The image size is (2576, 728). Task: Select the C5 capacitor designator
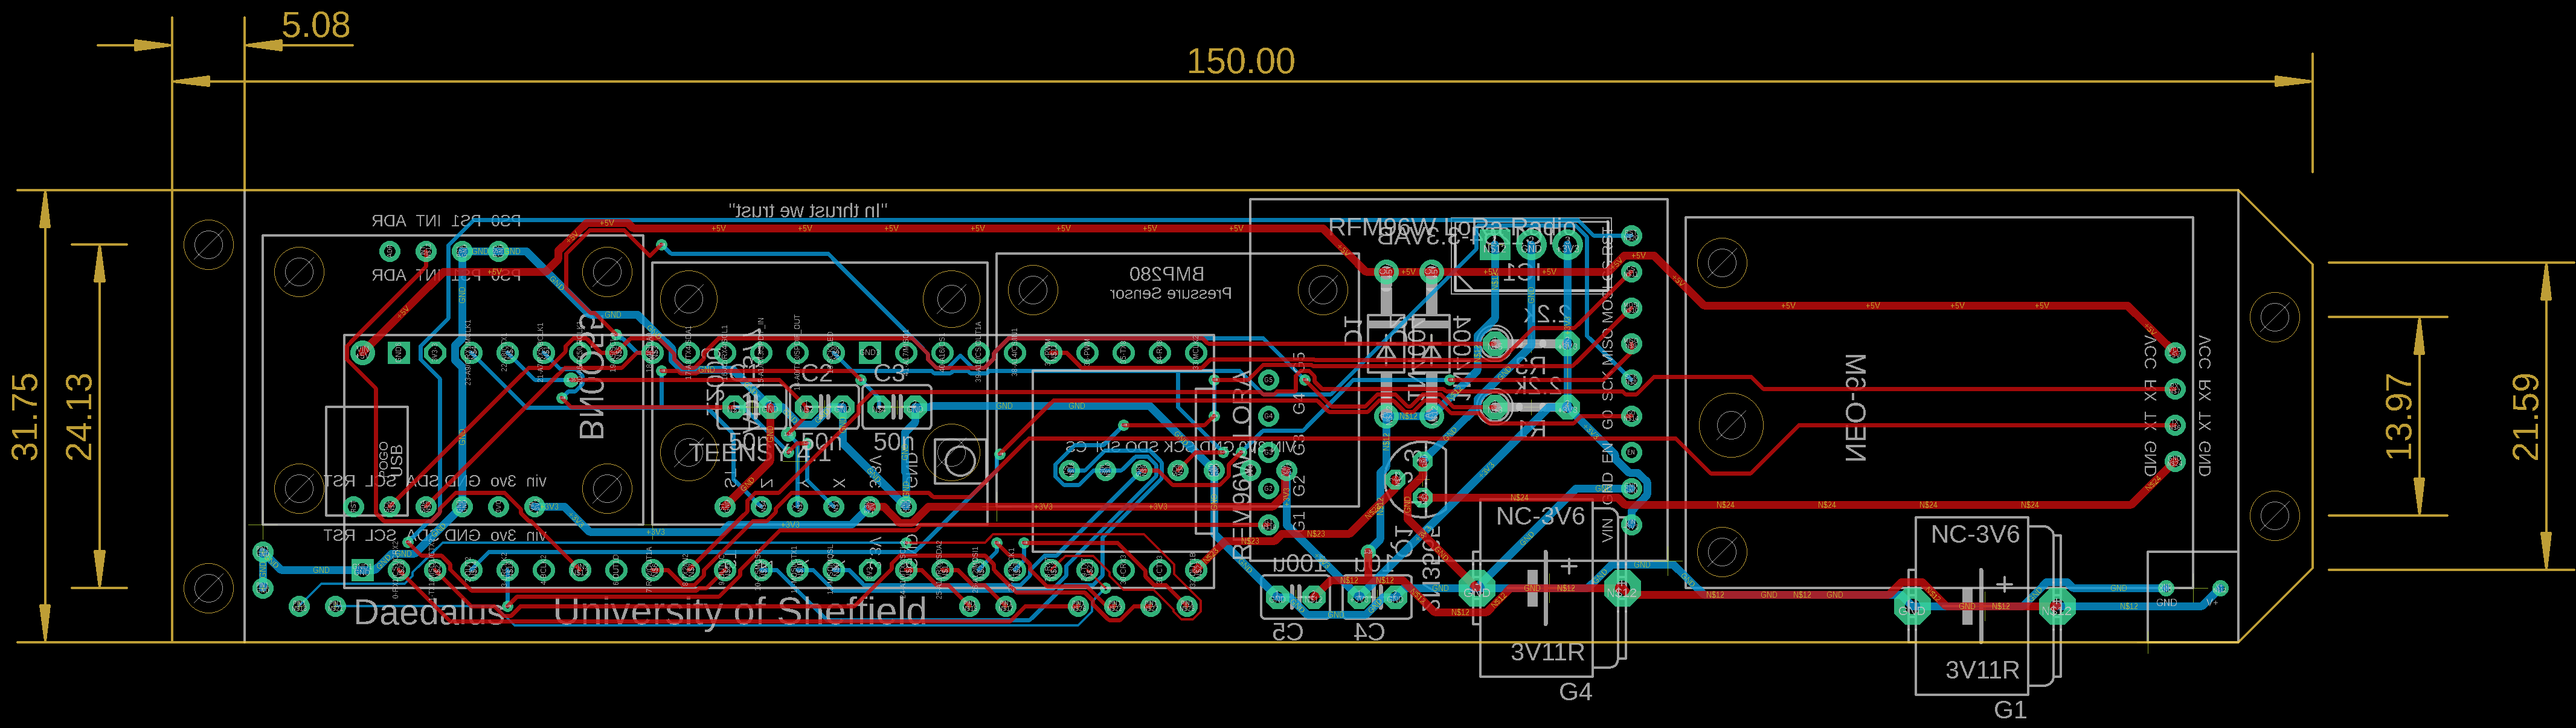click(1287, 632)
